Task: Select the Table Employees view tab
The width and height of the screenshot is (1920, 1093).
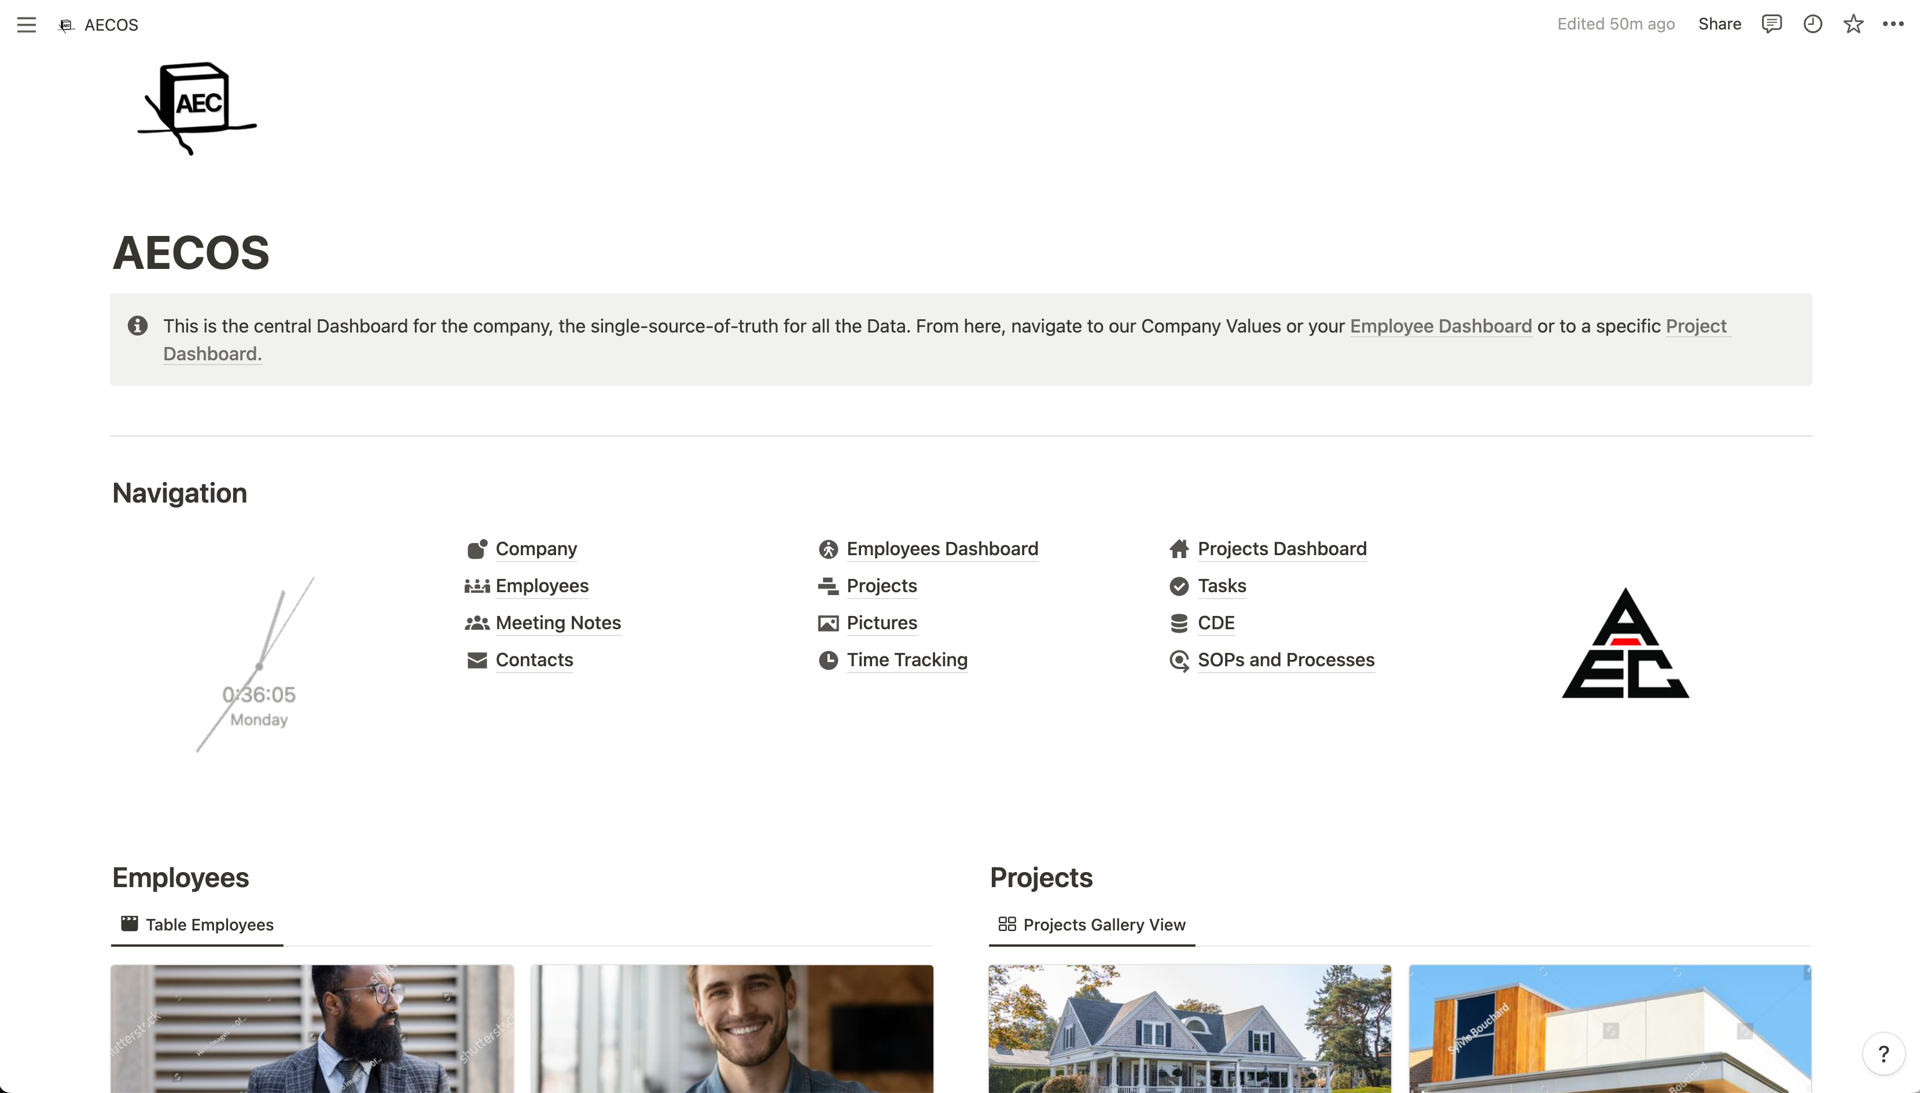Action: click(197, 925)
